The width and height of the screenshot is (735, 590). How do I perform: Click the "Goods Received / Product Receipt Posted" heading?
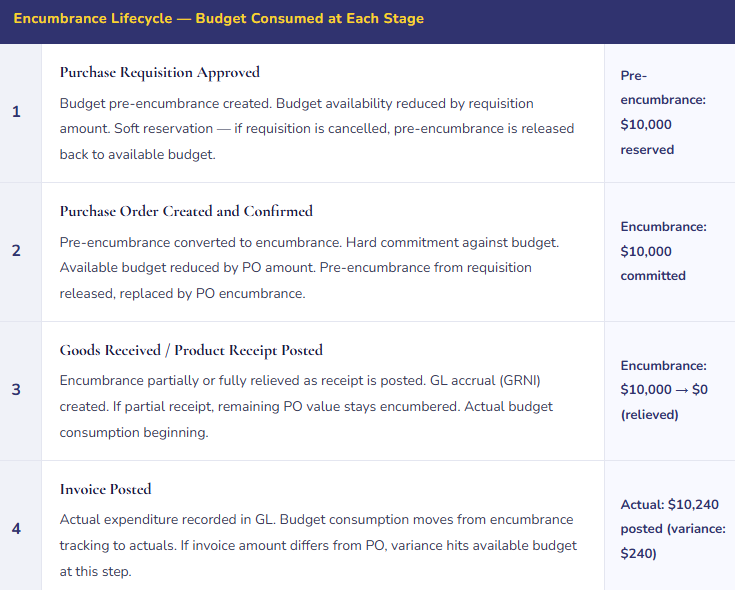[191, 350]
